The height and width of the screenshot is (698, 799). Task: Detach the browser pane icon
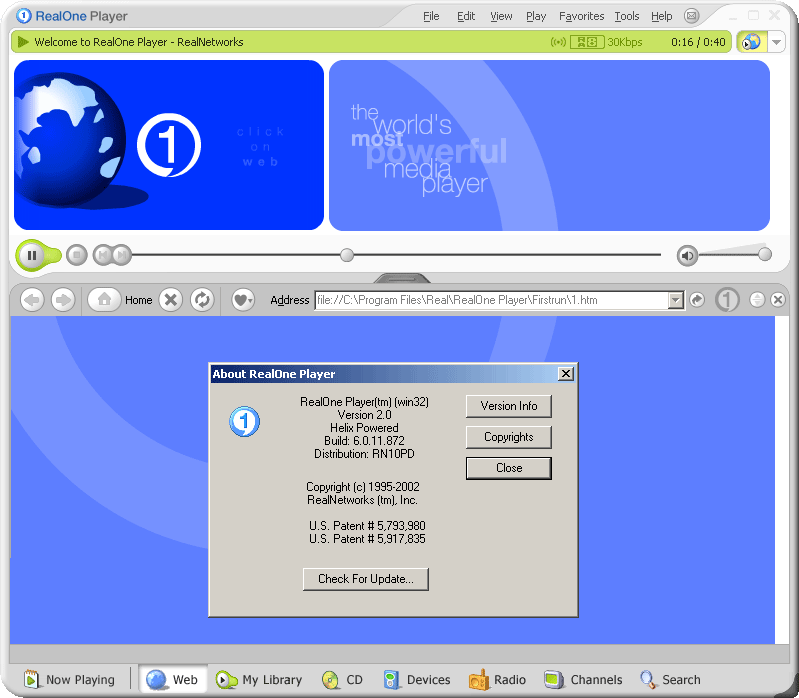point(757,300)
